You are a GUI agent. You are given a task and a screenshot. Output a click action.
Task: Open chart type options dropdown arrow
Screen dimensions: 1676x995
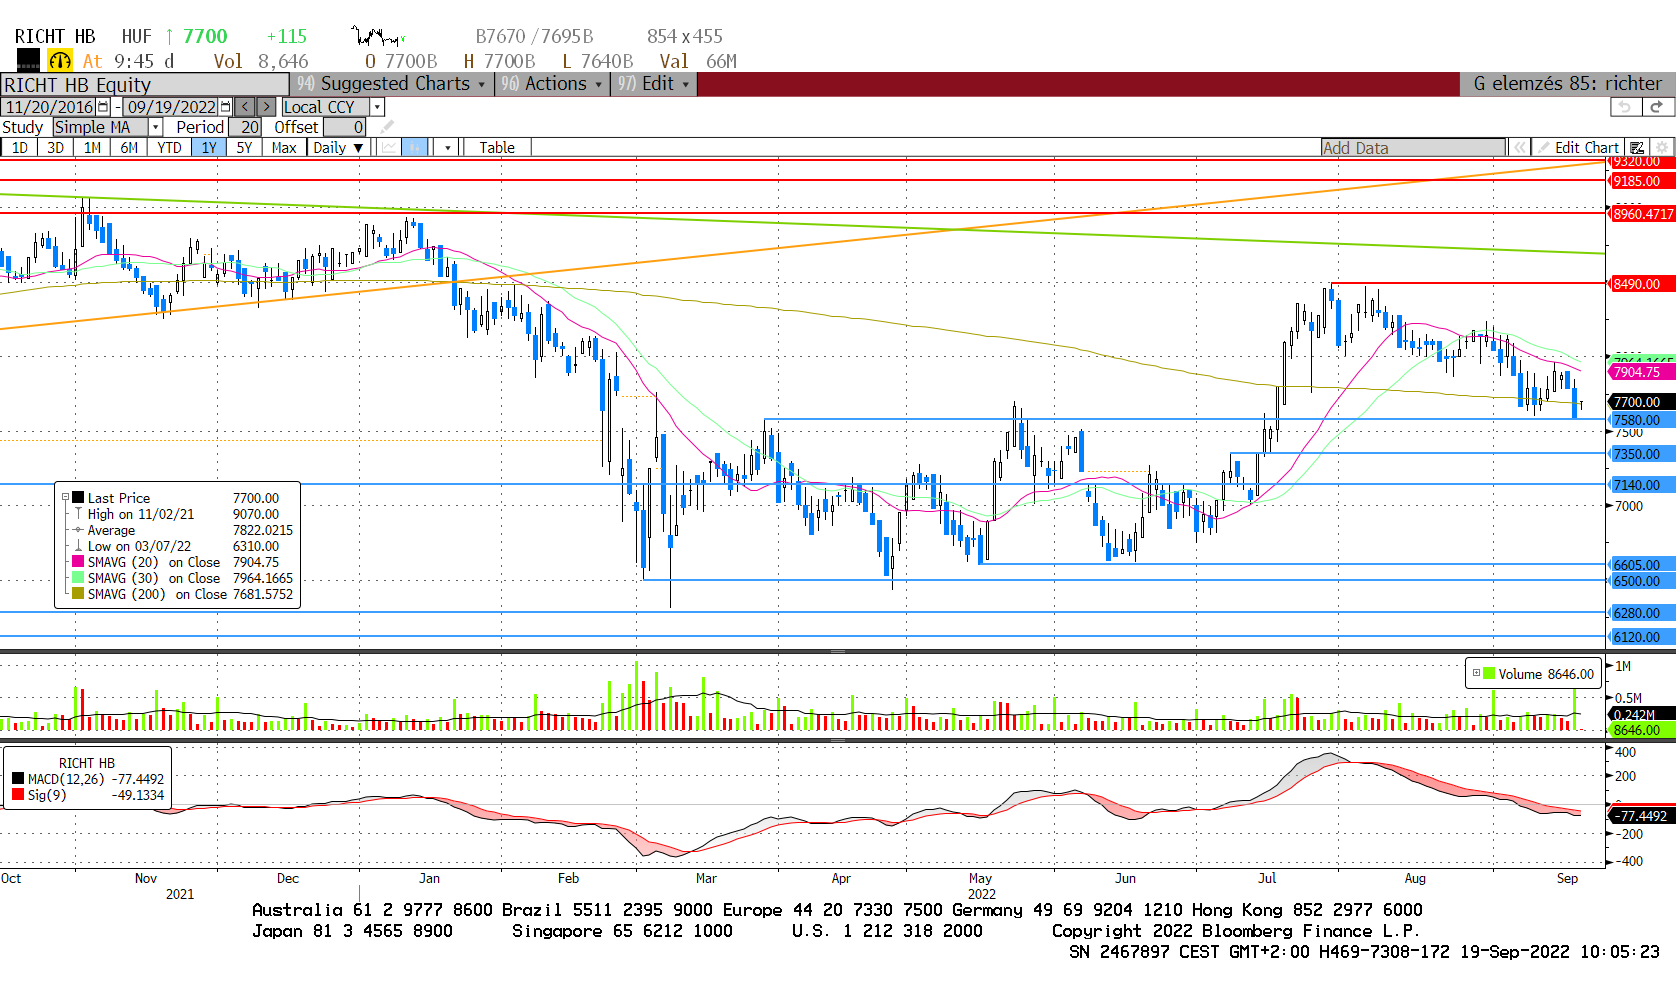(448, 148)
